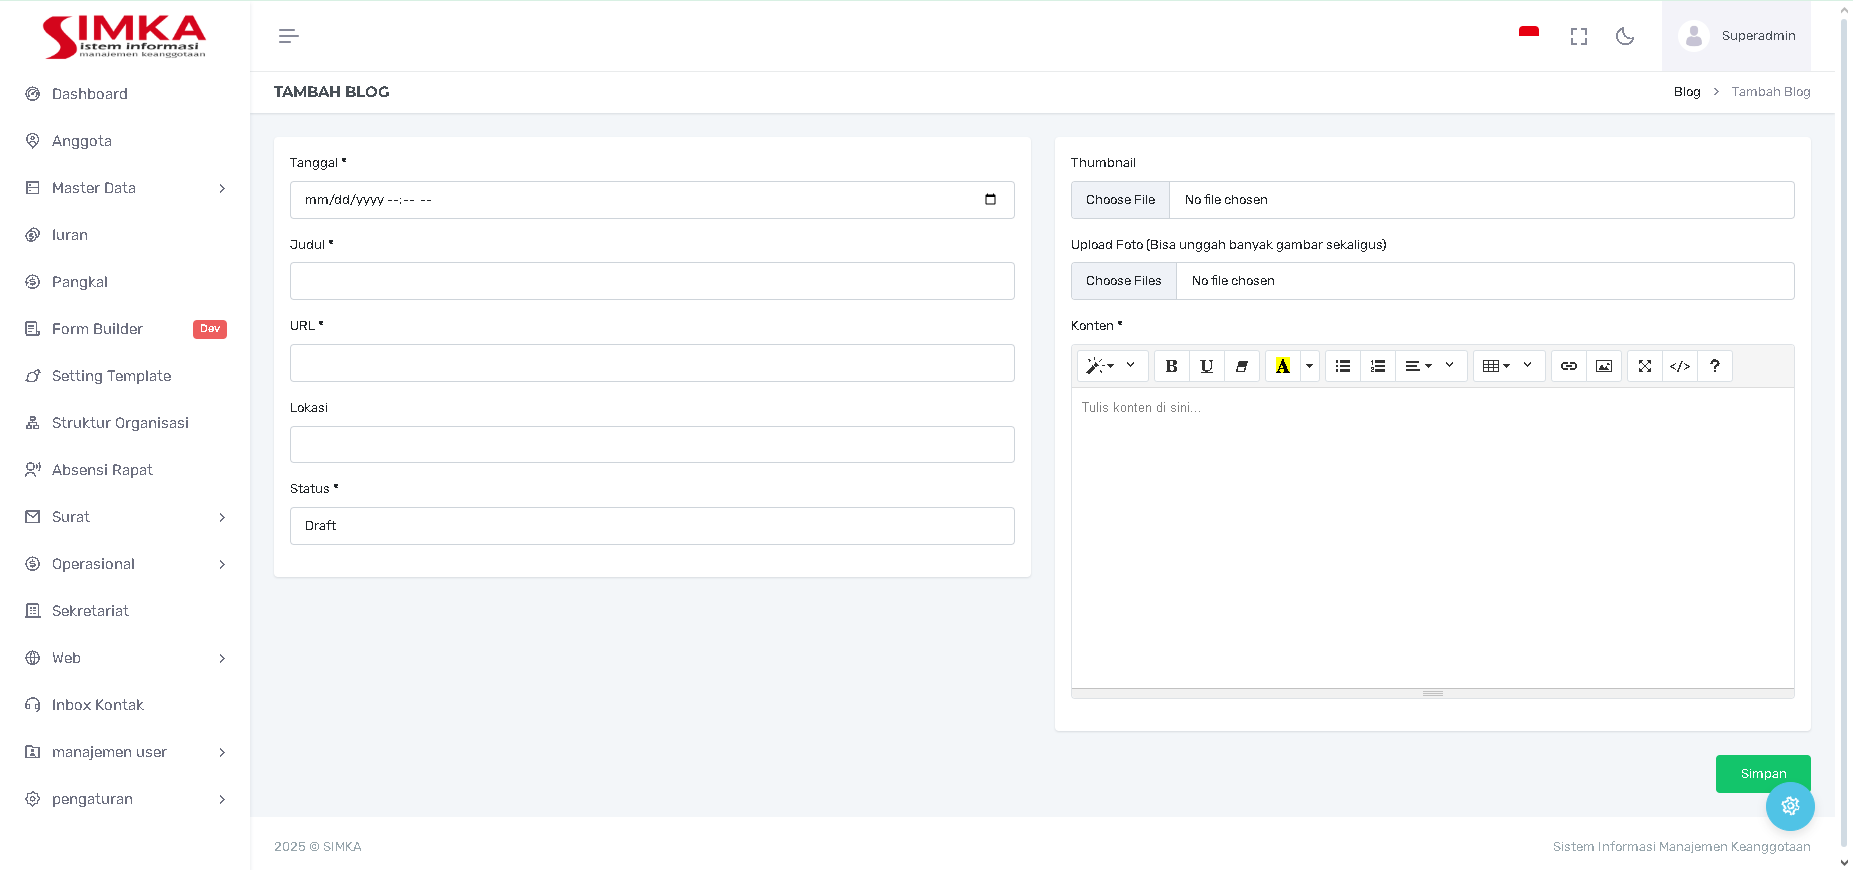Open the Anggota menu in the sidebar
This screenshot has width=1853, height=870.
tap(82, 141)
